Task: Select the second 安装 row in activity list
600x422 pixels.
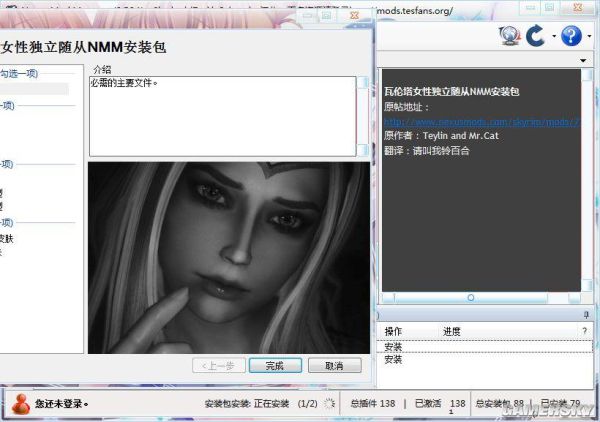Action: 484,359
